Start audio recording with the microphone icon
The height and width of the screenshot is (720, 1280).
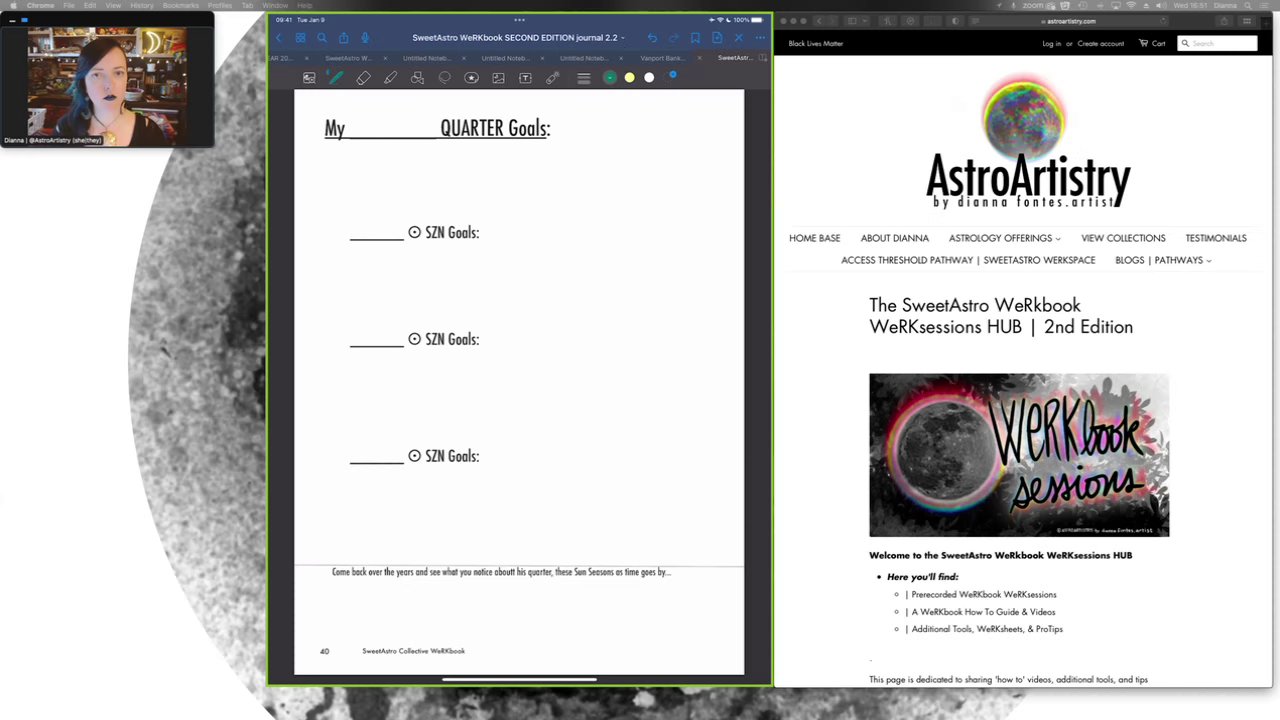point(365,38)
